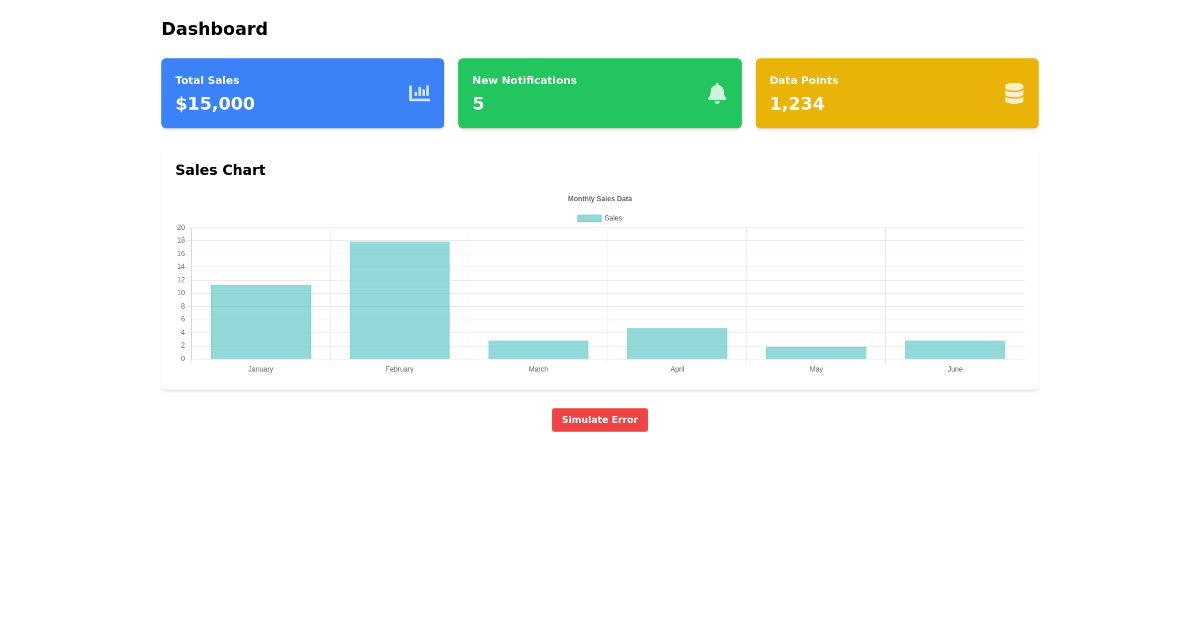1200x630 pixels.
Task: Click the Sales Chart section title
Action: point(220,170)
